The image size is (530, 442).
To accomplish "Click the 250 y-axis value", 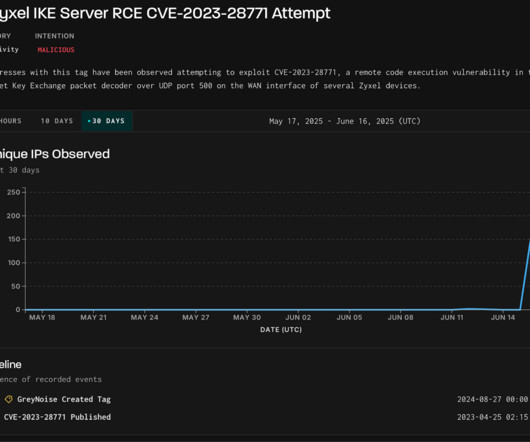I will pos(14,192).
